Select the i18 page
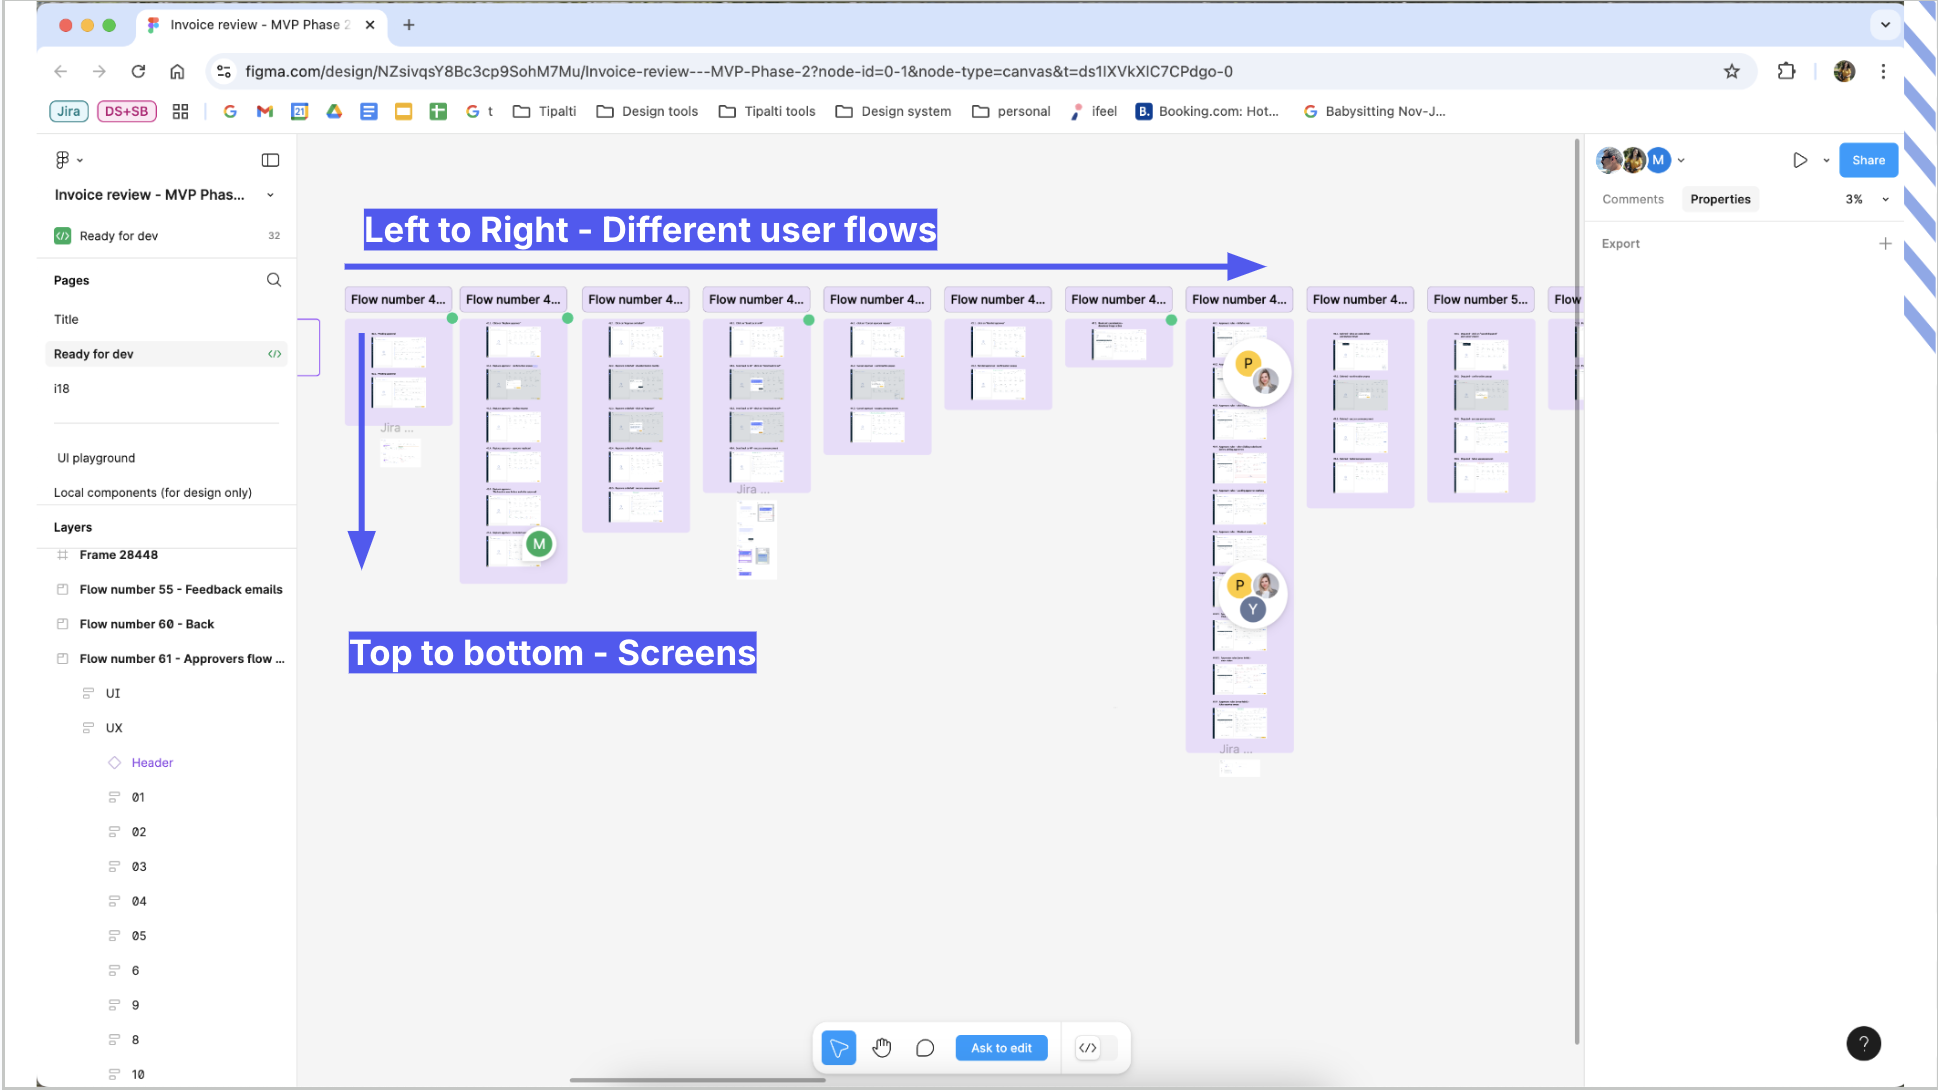This screenshot has width=1938, height=1090. click(62, 389)
